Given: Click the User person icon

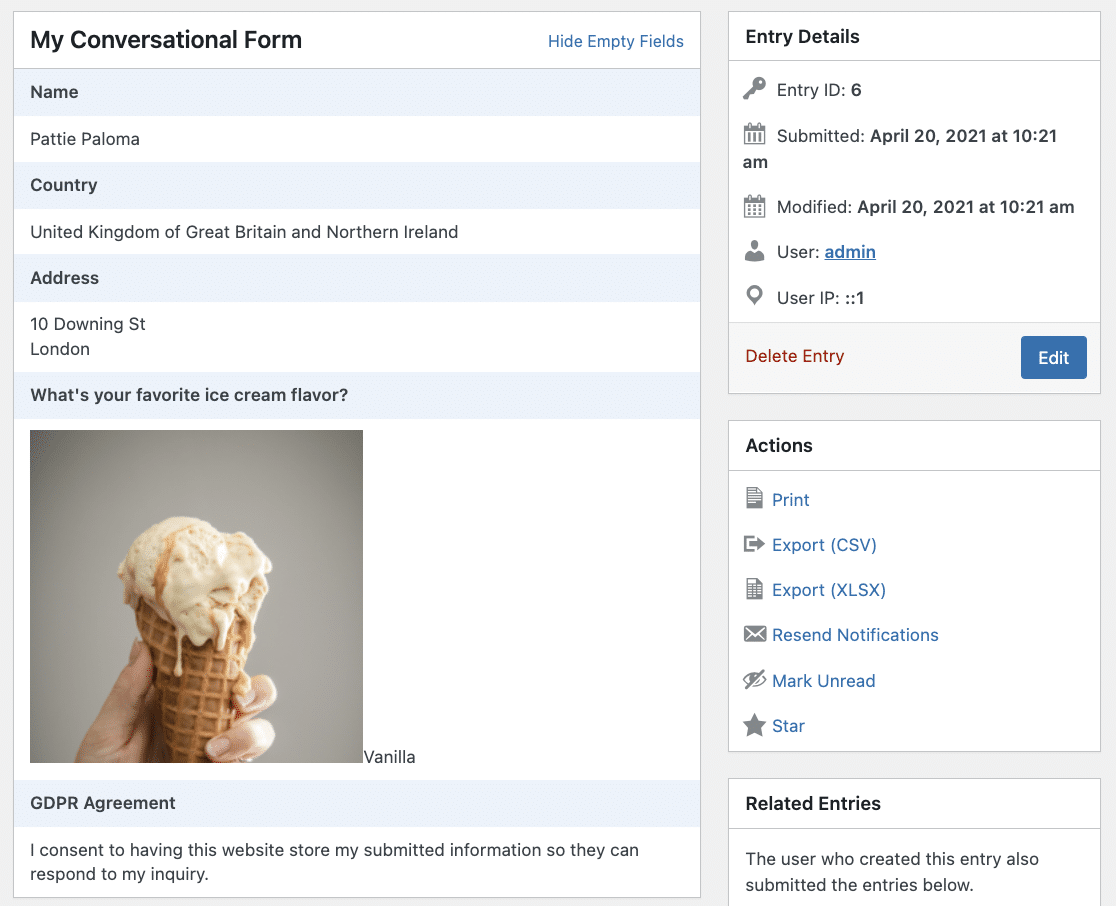Looking at the screenshot, I should tap(754, 251).
